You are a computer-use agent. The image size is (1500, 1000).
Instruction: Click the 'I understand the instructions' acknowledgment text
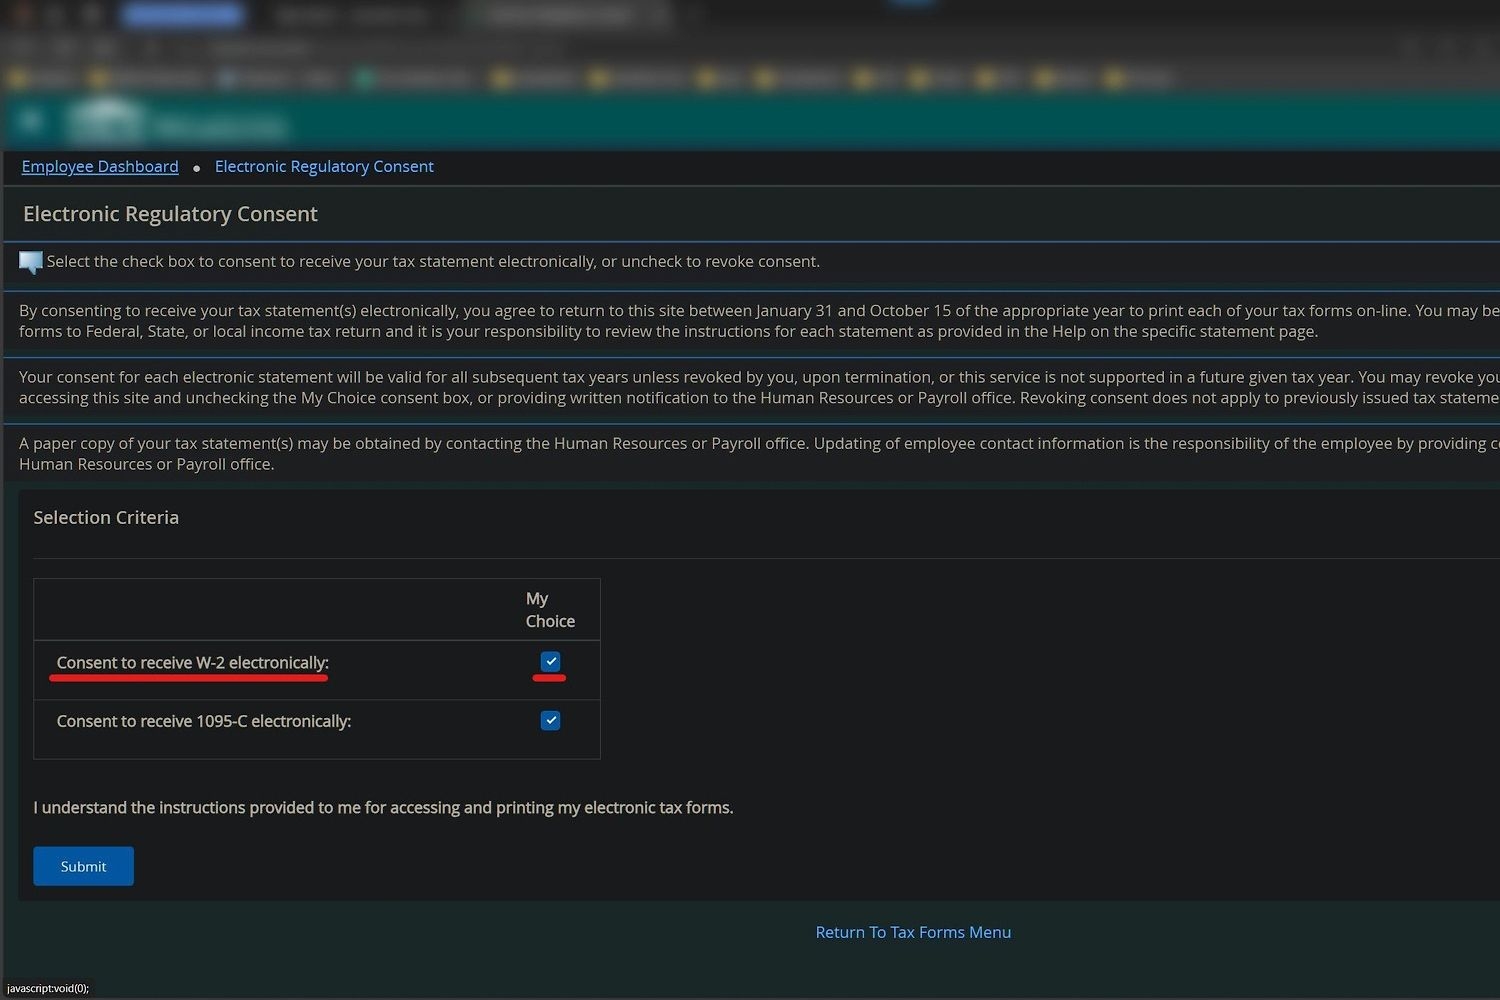(x=383, y=807)
